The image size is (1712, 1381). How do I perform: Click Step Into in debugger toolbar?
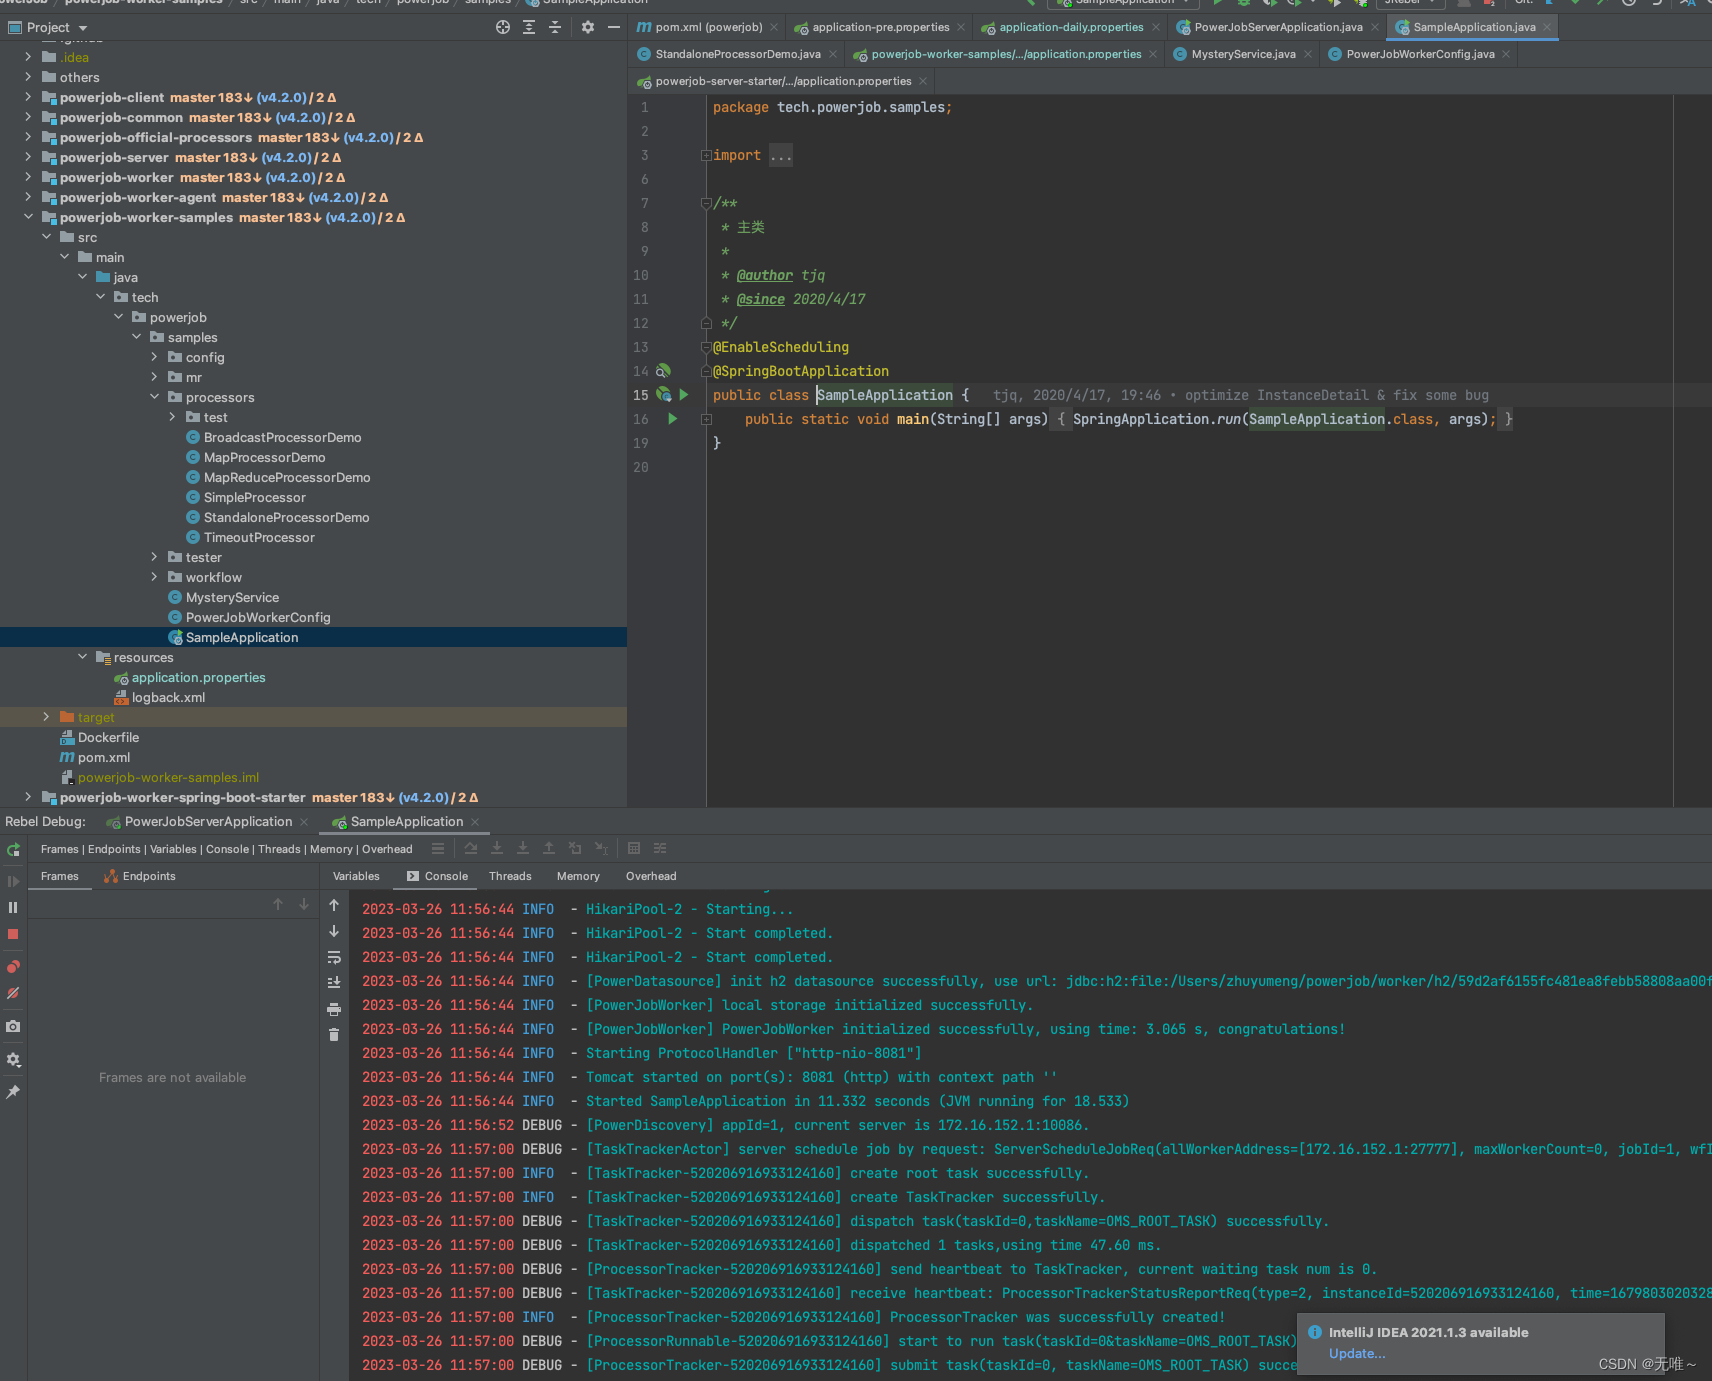coord(497,848)
